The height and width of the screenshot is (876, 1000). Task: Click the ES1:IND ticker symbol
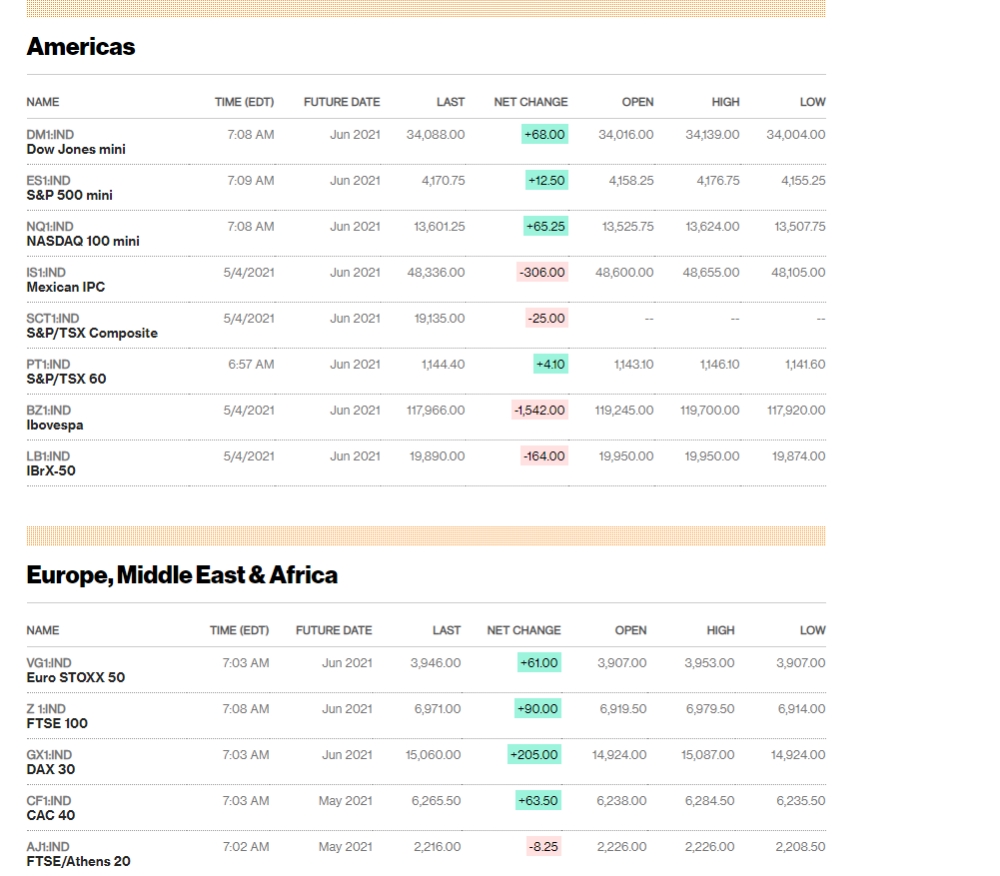coord(48,180)
